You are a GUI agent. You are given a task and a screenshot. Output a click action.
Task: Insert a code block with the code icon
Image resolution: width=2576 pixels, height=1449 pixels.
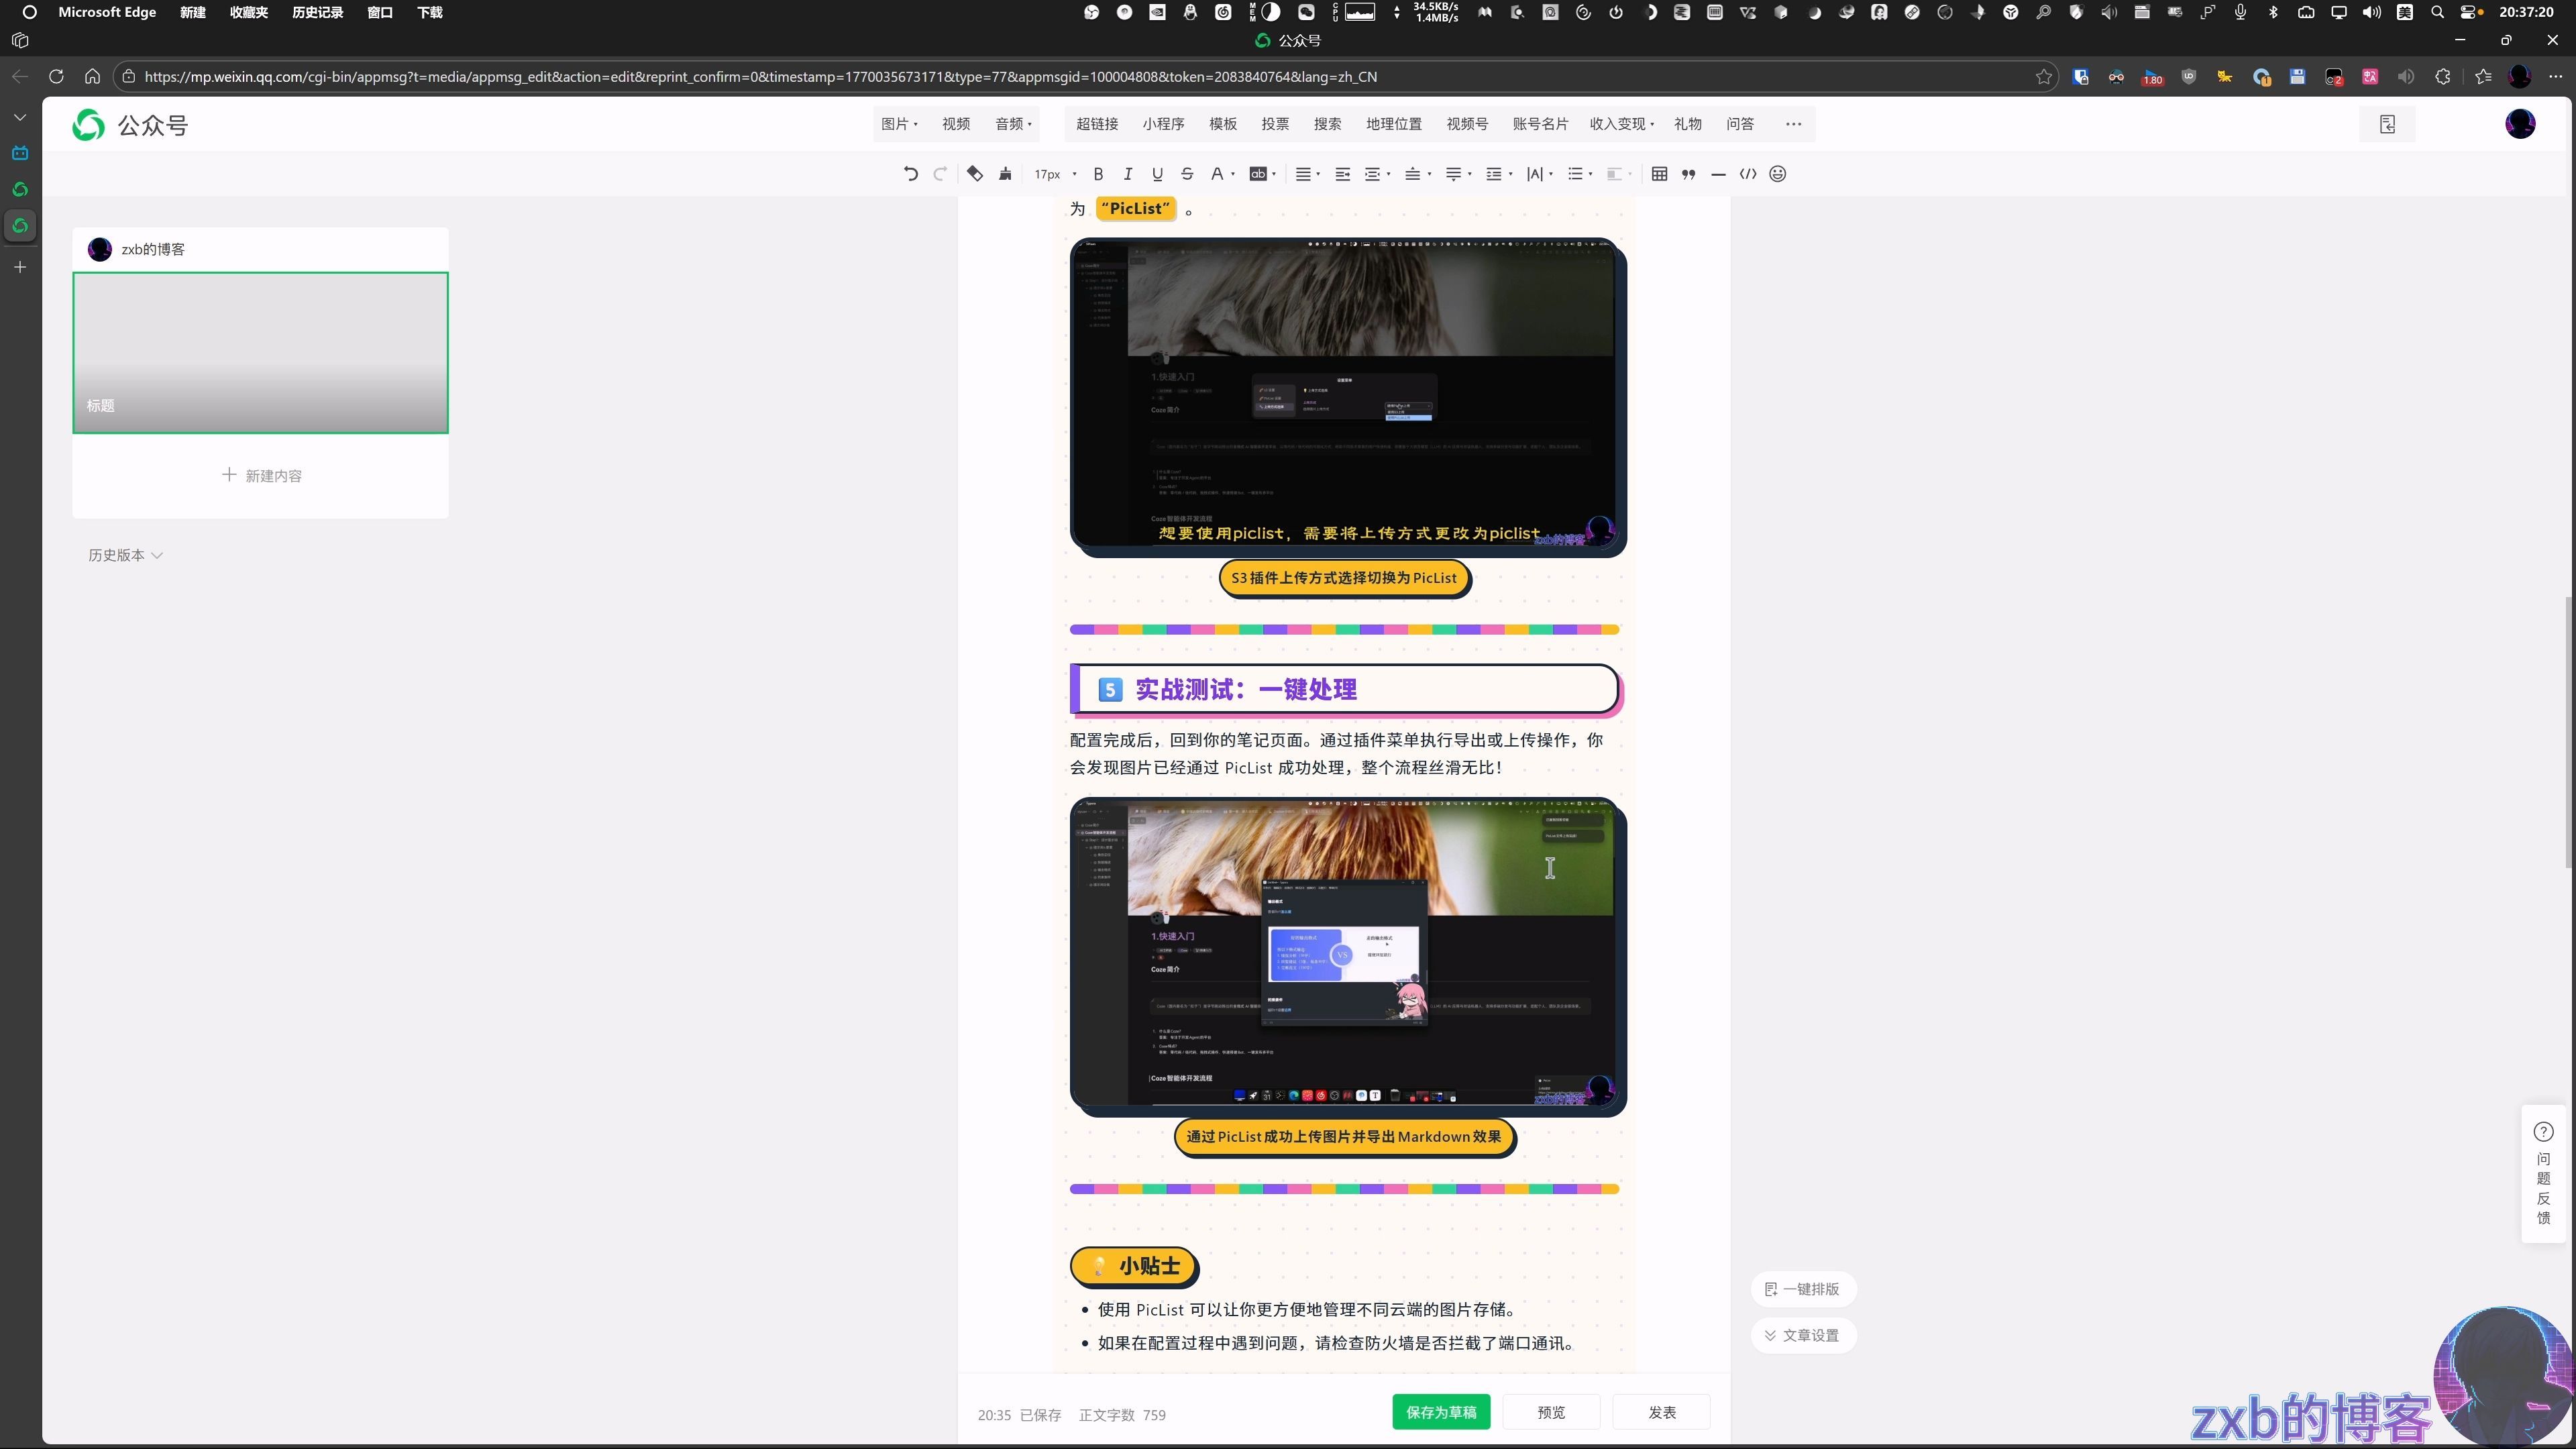tap(1748, 174)
